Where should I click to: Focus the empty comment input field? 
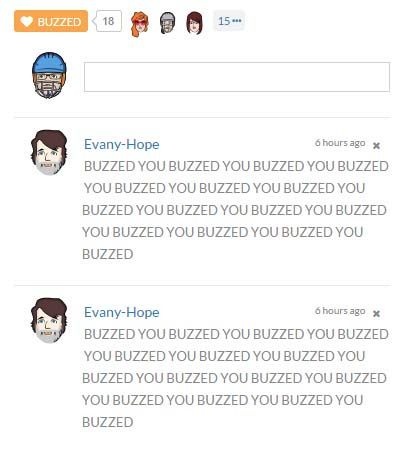pos(237,77)
